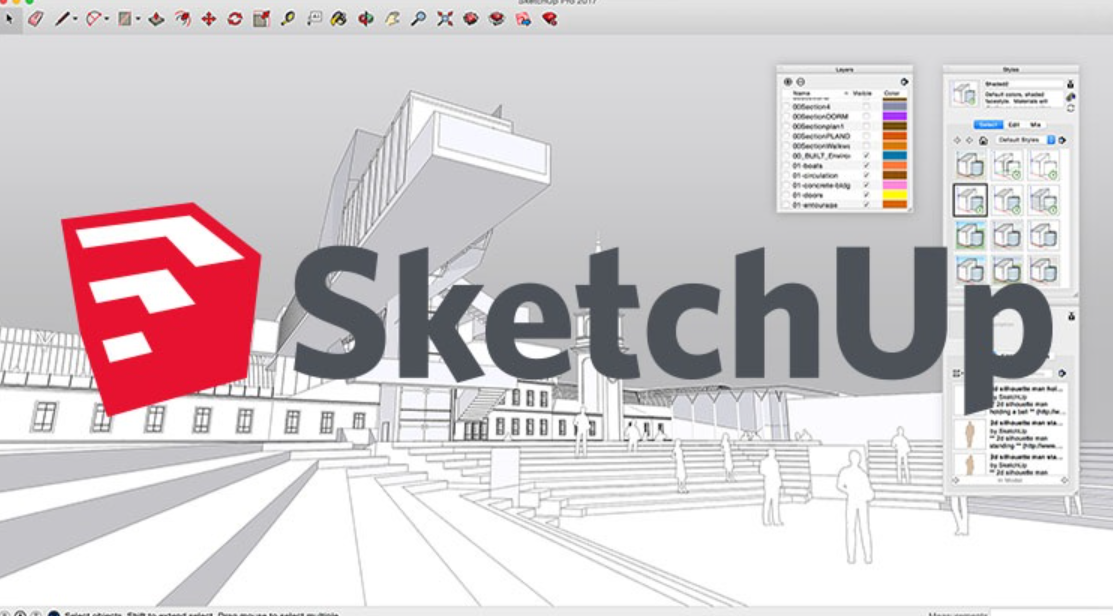Activate the Zoom magnifier tool
The width and height of the screenshot is (1113, 616).
[x=419, y=19]
